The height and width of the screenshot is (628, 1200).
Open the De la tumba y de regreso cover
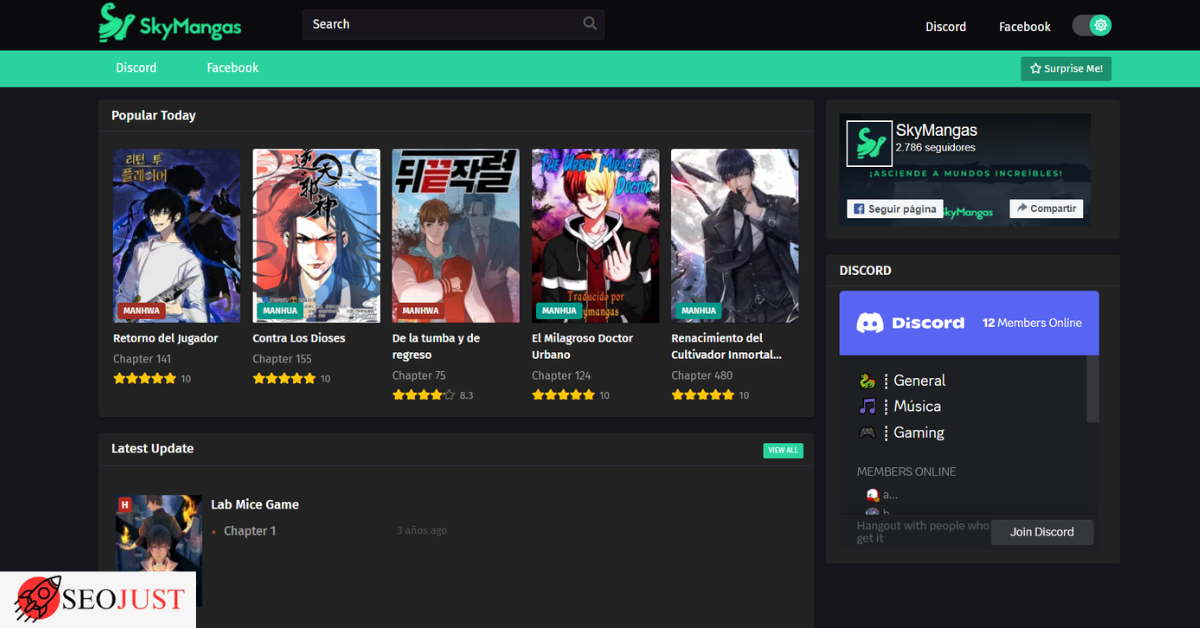pyautogui.click(x=456, y=236)
